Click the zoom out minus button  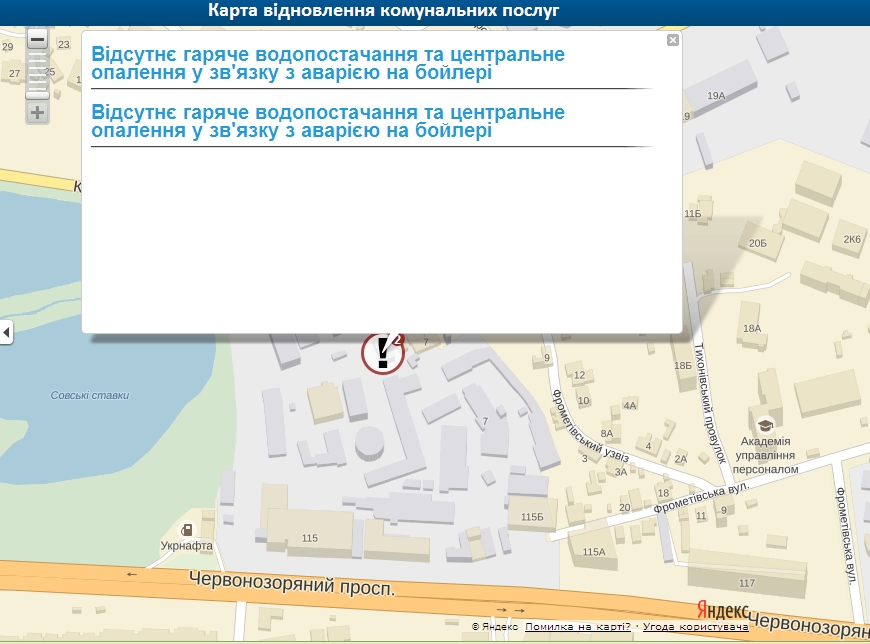[37, 40]
